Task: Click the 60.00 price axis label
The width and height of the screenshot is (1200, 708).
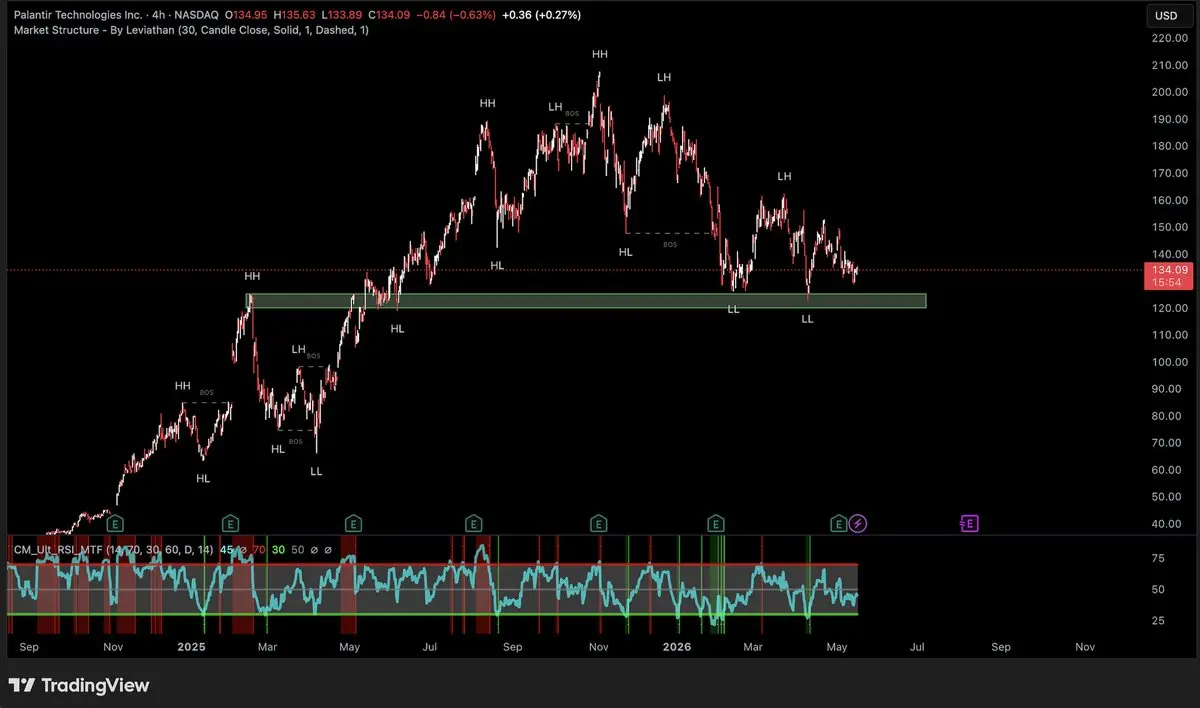Action: pos(1167,470)
